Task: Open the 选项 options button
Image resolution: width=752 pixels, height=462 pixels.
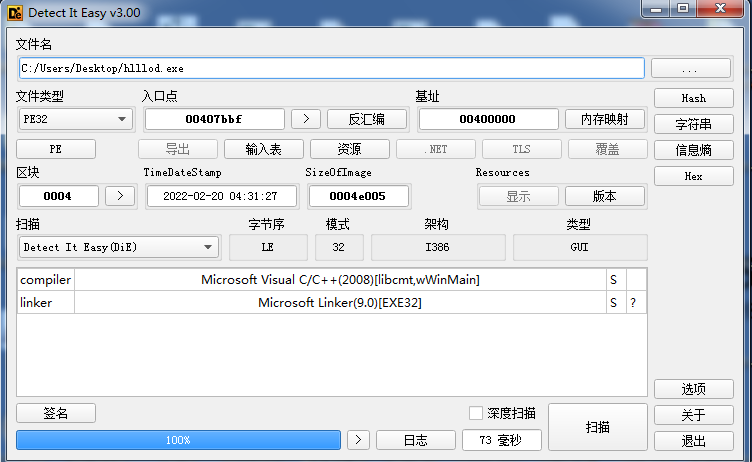Action: point(693,389)
